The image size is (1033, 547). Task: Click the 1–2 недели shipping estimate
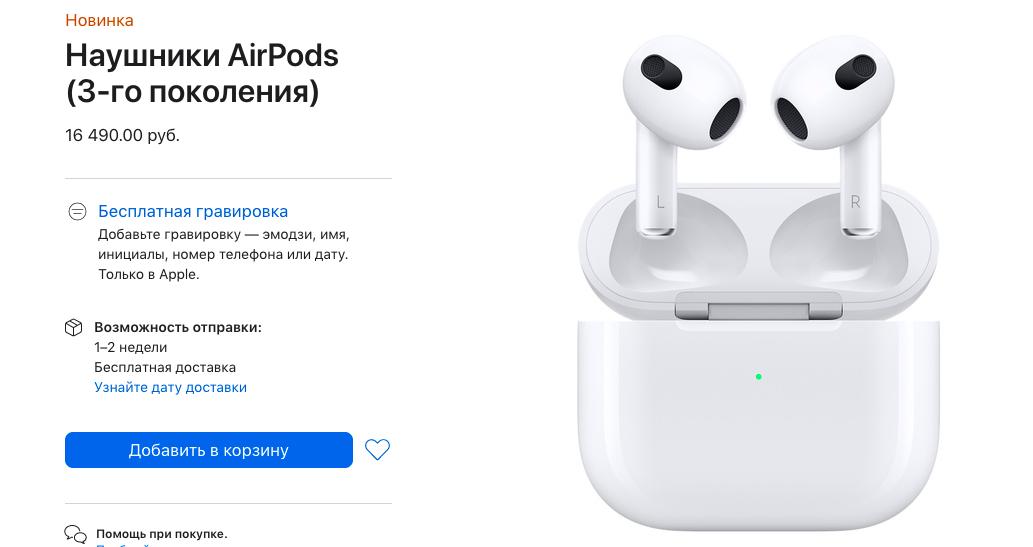pos(130,347)
